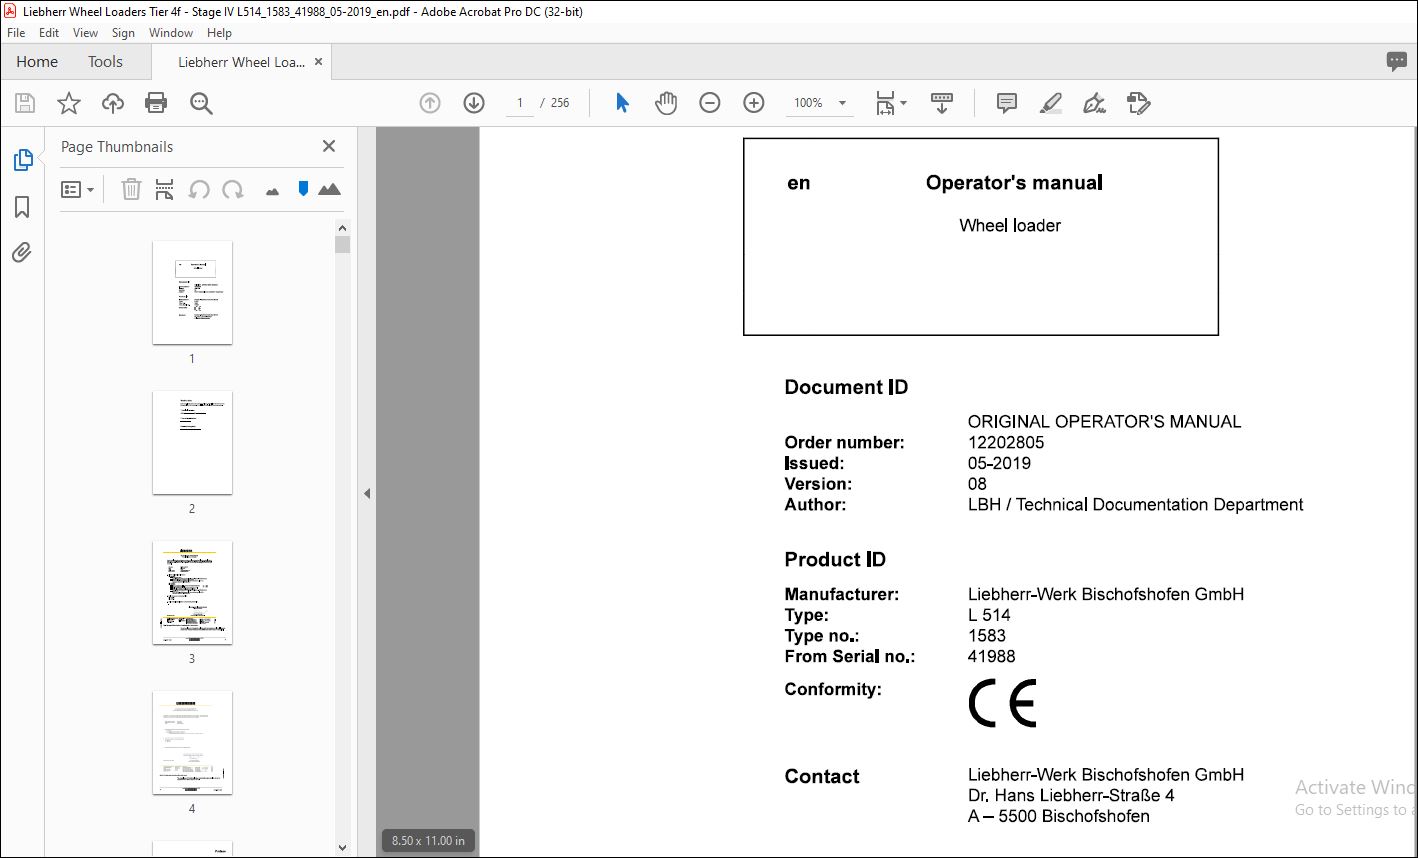Viewport: 1418px width, 858px height.
Task: Bookmark this file with the star icon
Action: pyautogui.click(x=69, y=103)
